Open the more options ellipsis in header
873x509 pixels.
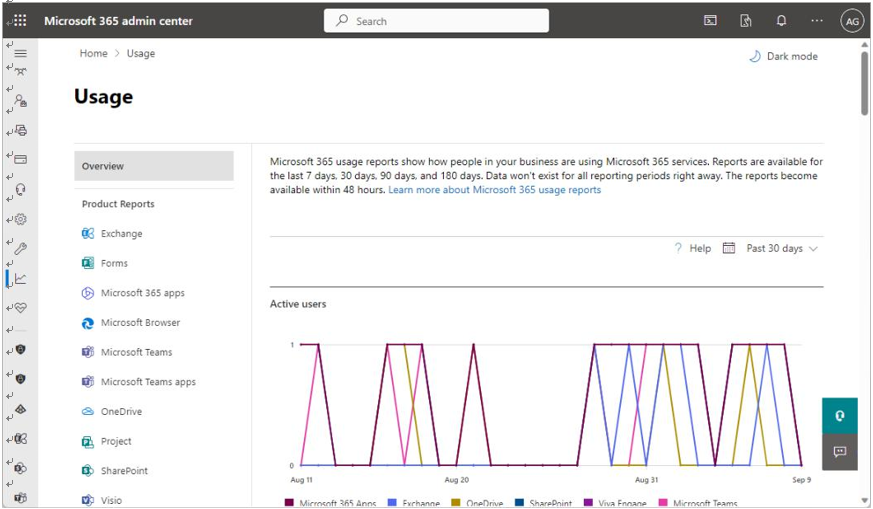pyautogui.click(x=817, y=21)
